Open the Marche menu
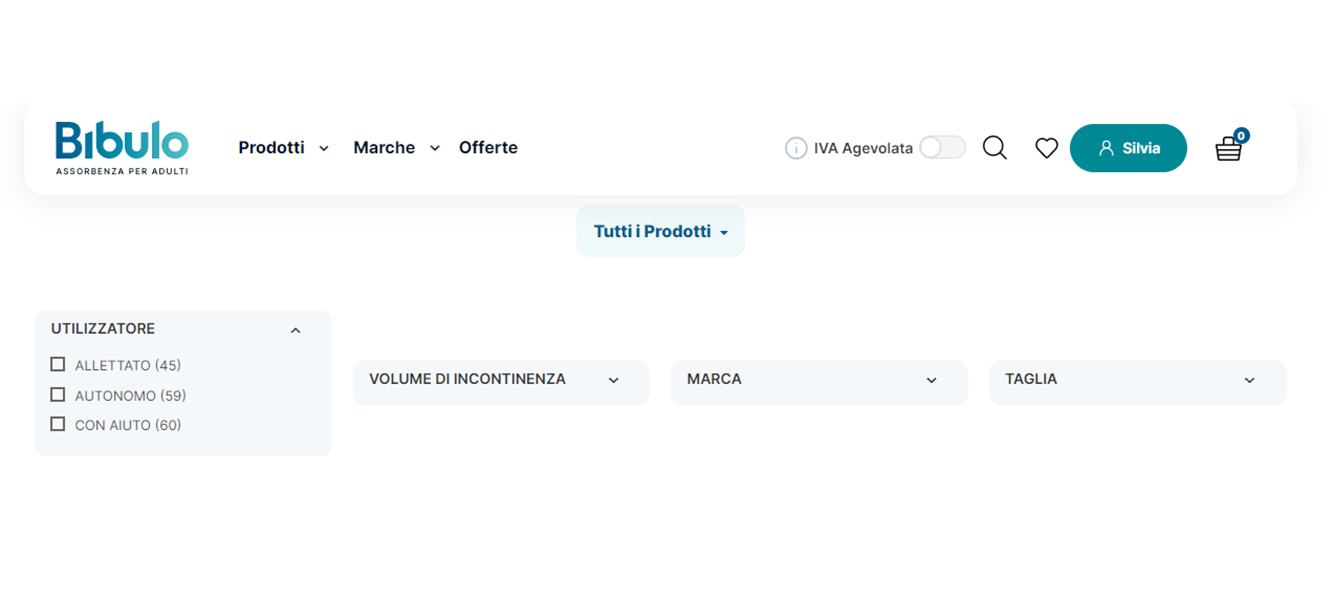Image resolution: width=1332 pixels, height=593 pixels. 396,148
